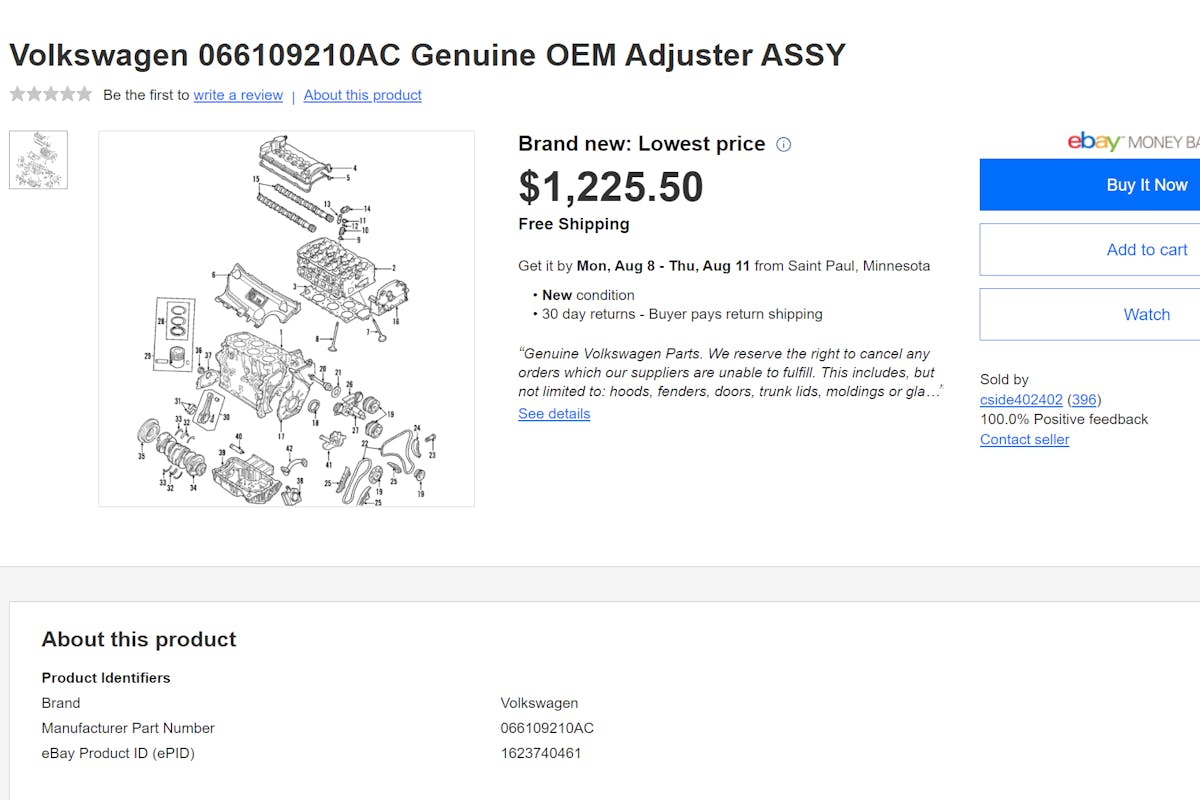Select the small engine diagram thumbnail
The width and height of the screenshot is (1200, 800).
point(38,160)
